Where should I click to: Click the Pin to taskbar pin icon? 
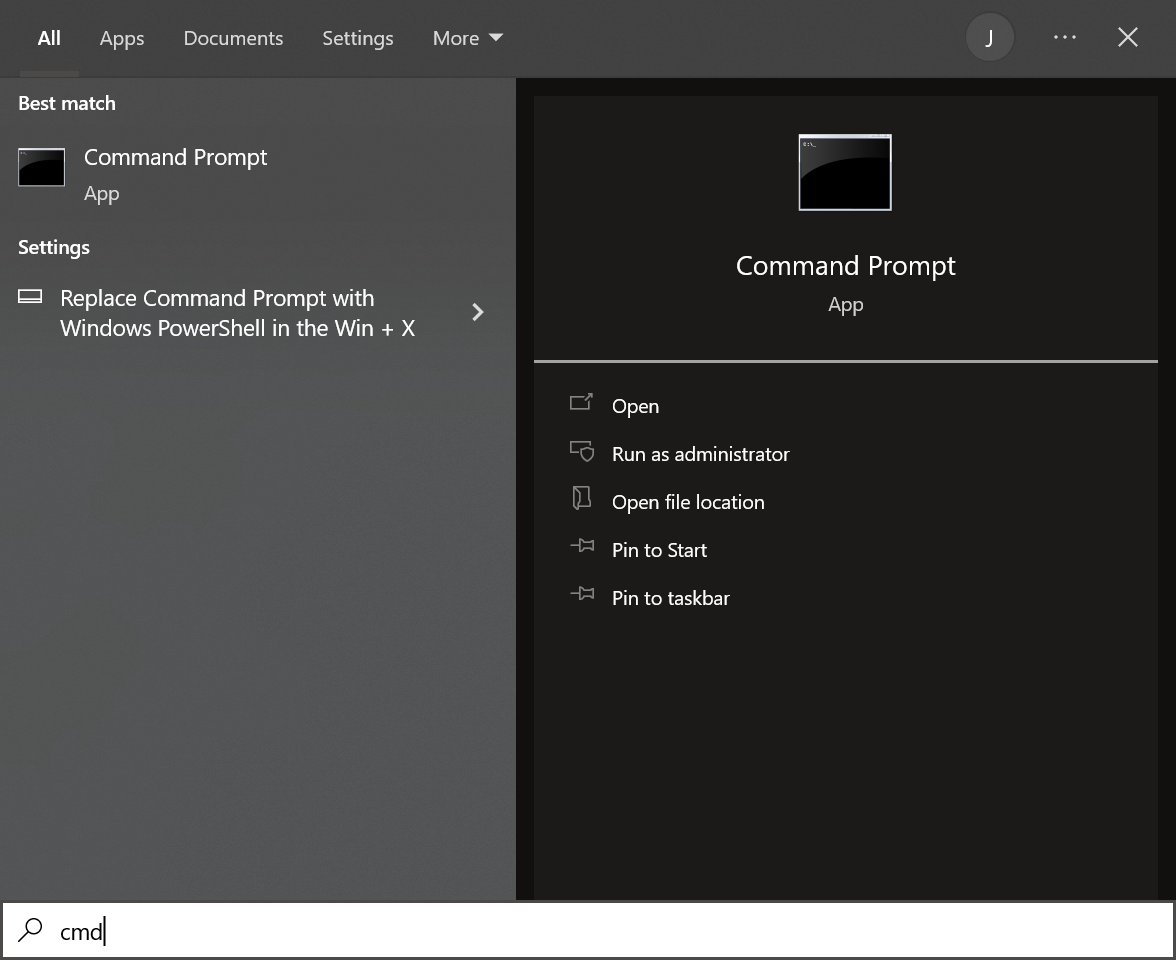coord(582,594)
